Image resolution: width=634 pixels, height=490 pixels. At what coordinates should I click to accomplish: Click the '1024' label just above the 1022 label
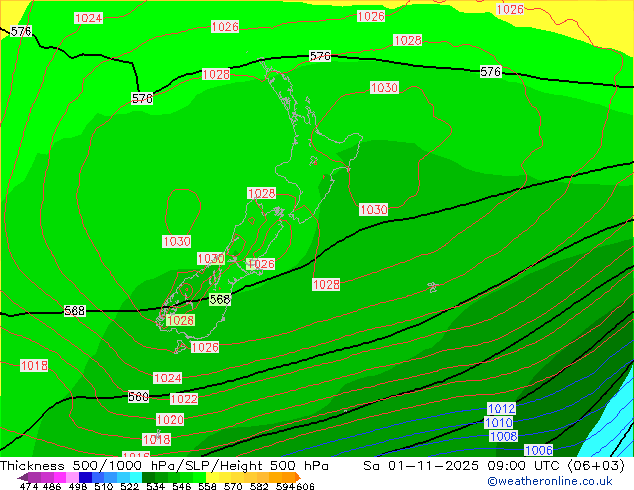(x=167, y=378)
